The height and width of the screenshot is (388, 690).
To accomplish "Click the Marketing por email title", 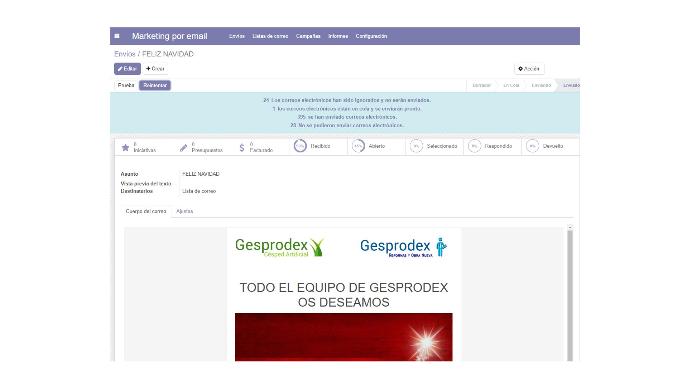I will [169, 36].
